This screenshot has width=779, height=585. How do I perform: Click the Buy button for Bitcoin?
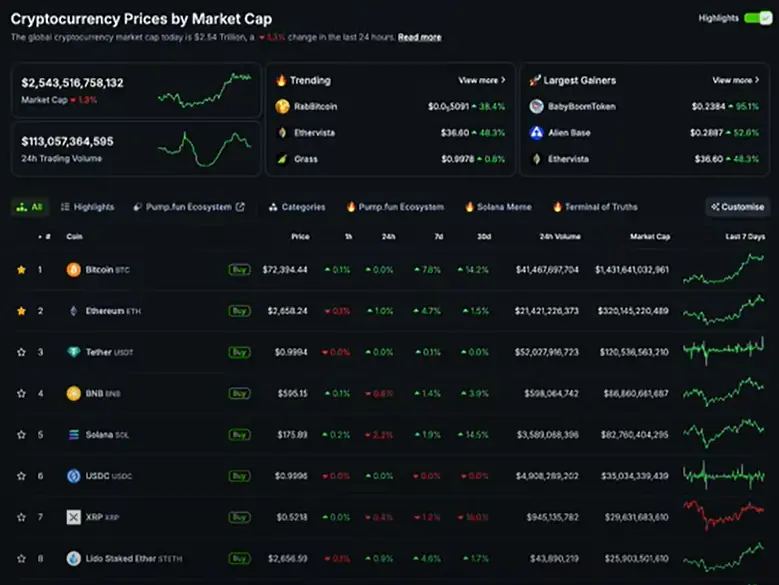239,270
